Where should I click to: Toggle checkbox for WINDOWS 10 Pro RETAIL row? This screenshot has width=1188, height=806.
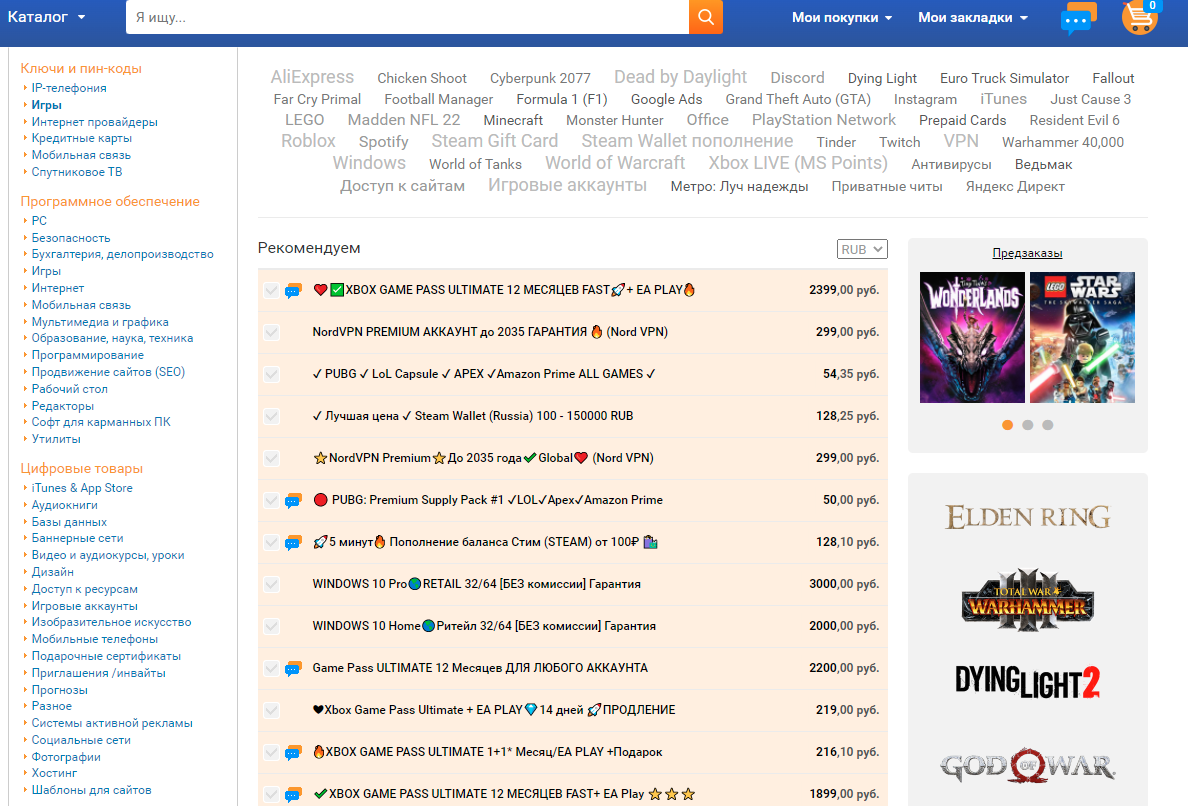coord(271,585)
